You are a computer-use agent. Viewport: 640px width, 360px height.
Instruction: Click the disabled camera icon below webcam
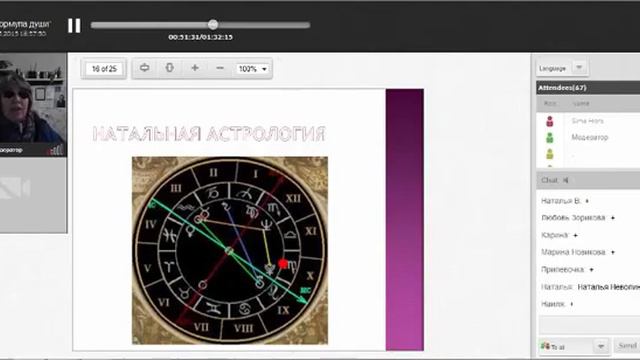(15, 188)
